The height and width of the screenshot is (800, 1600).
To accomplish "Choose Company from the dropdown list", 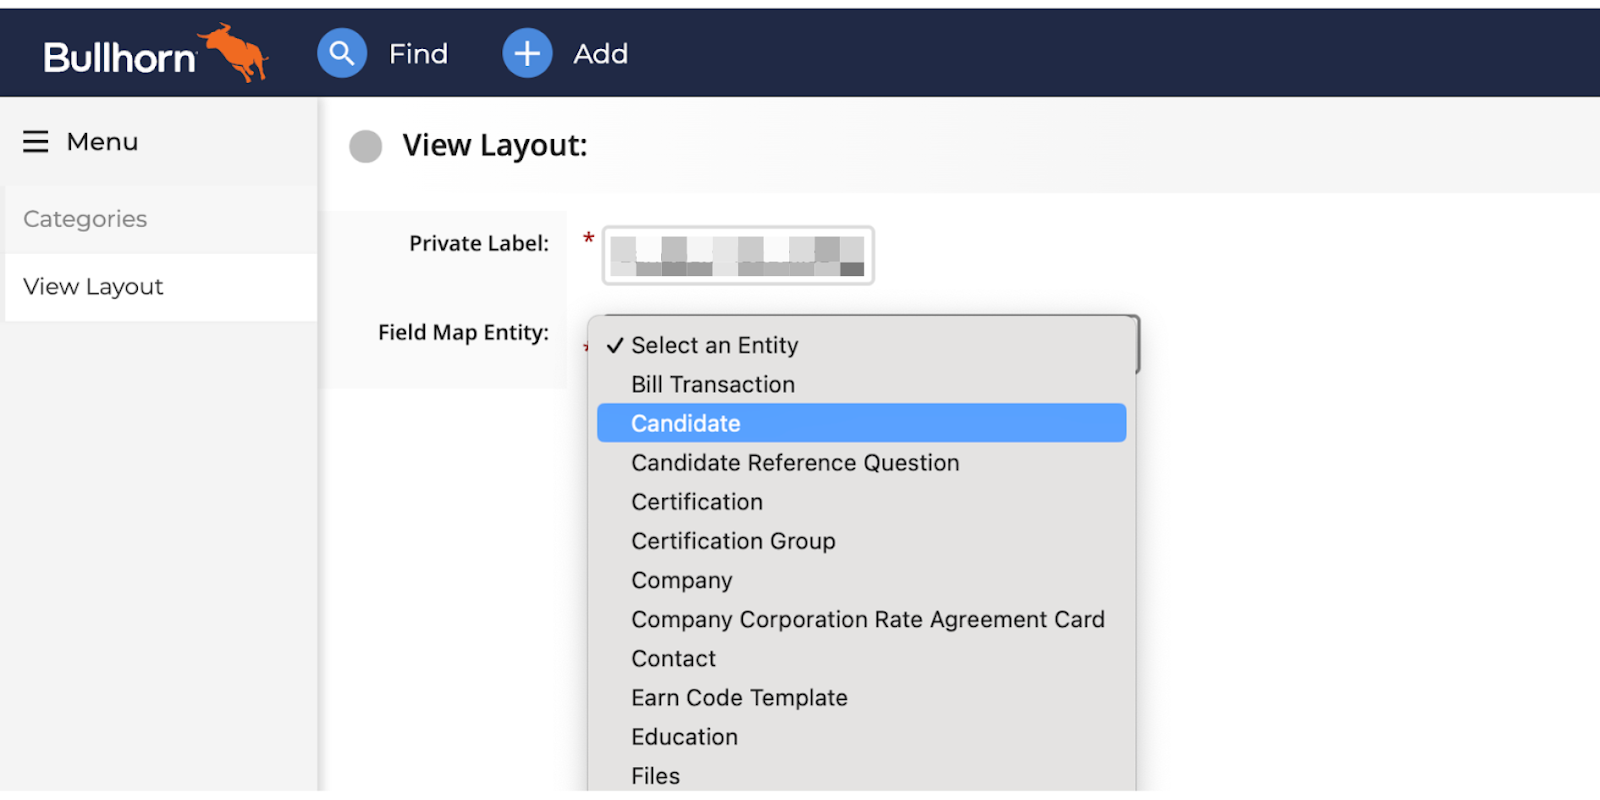I will (x=682, y=580).
